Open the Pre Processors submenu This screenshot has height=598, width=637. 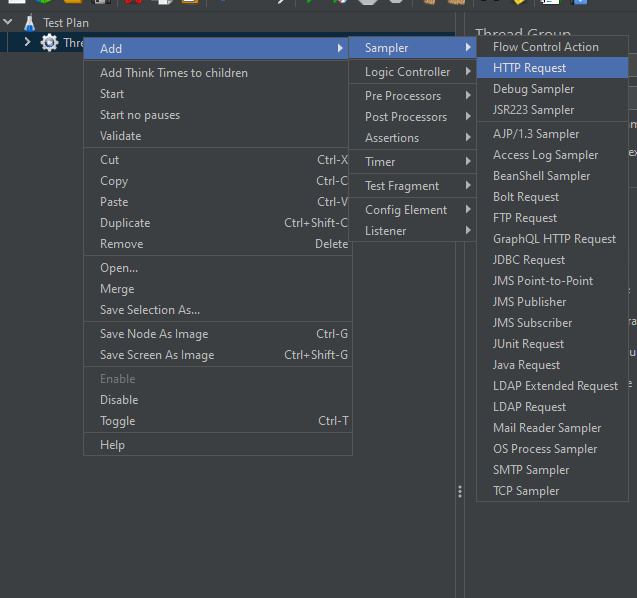click(x=412, y=96)
